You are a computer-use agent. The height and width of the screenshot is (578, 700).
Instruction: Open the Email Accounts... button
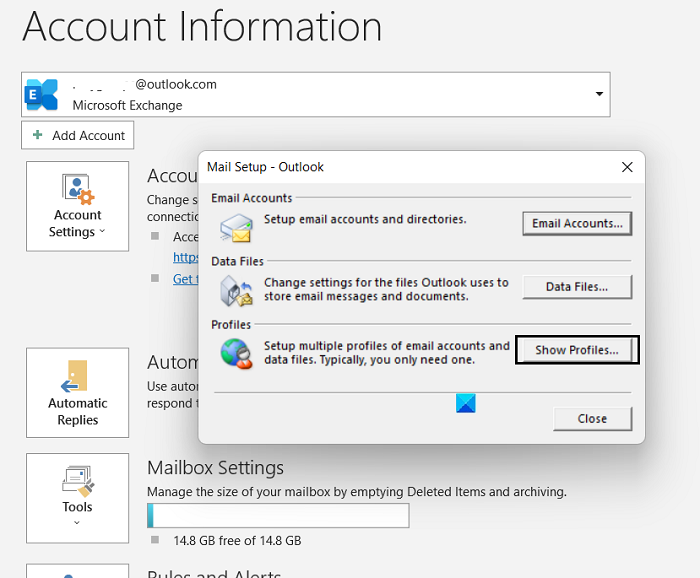tap(578, 223)
